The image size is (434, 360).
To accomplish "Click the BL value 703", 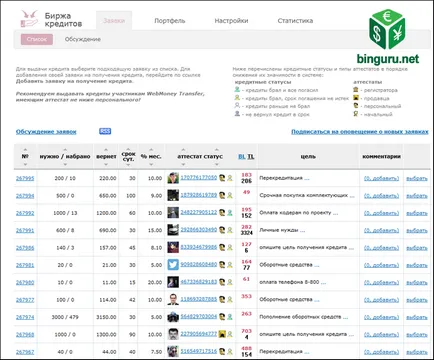I will click(x=246, y=331).
